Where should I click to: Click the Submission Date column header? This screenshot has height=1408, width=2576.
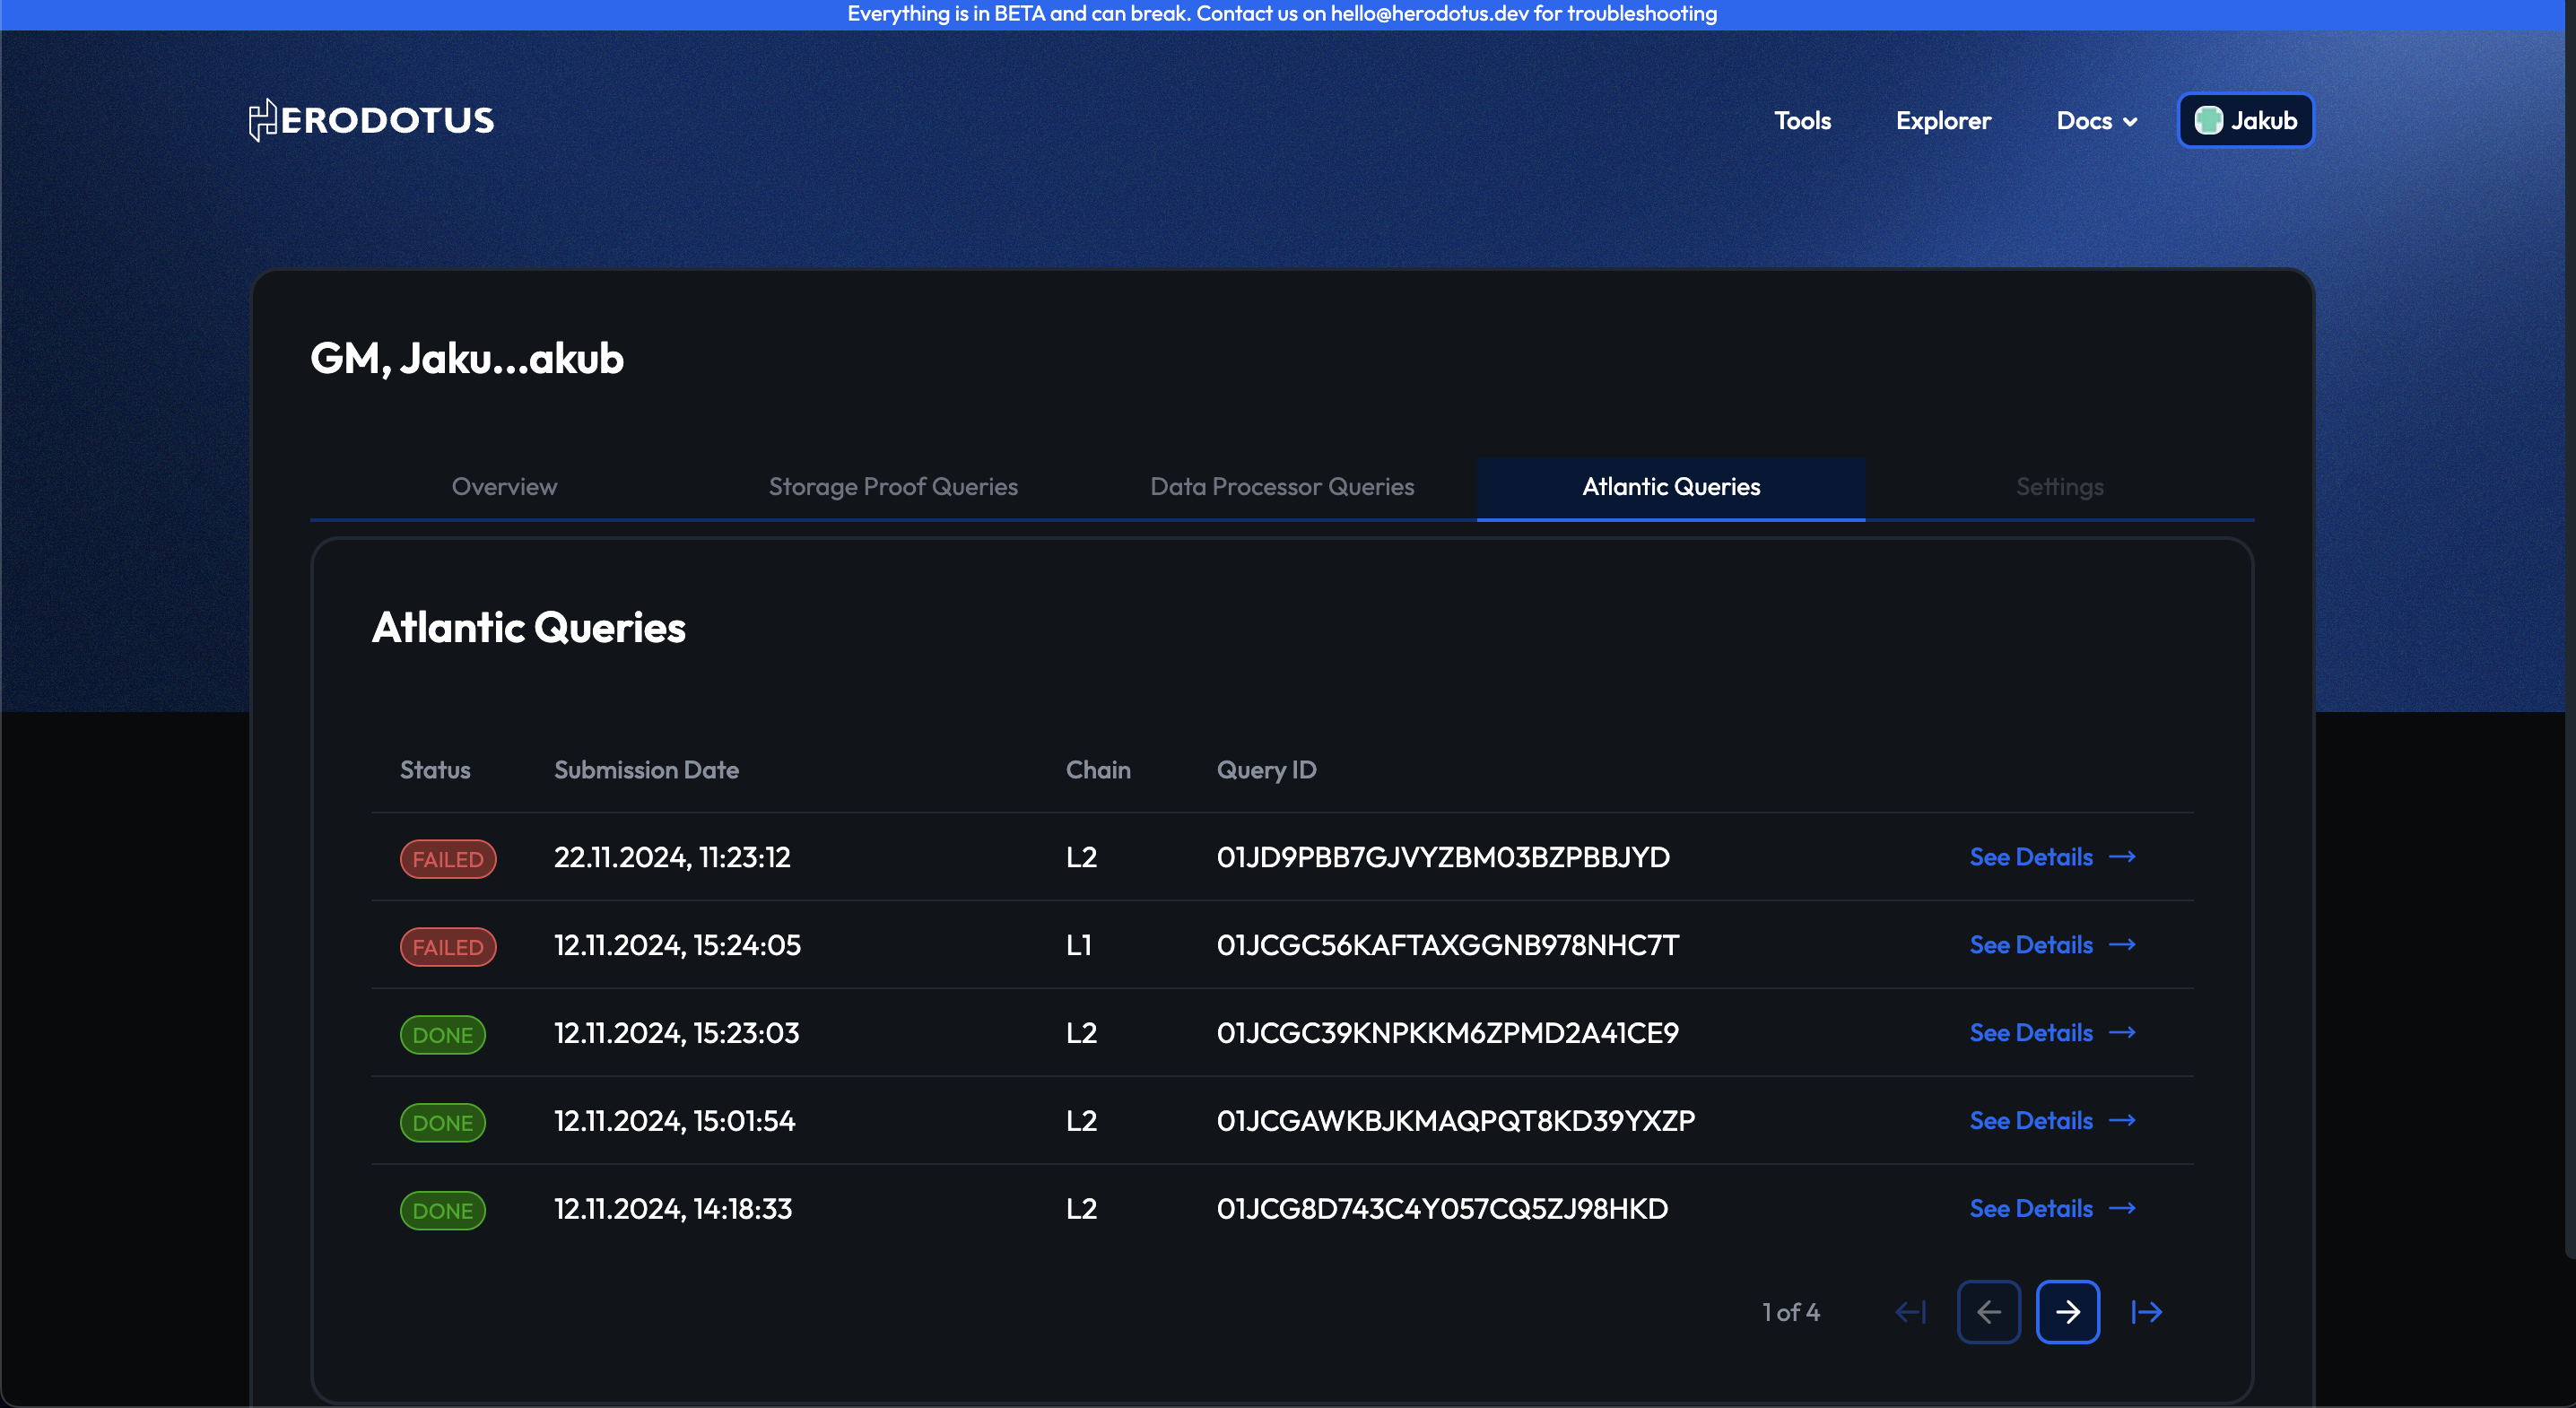click(646, 770)
